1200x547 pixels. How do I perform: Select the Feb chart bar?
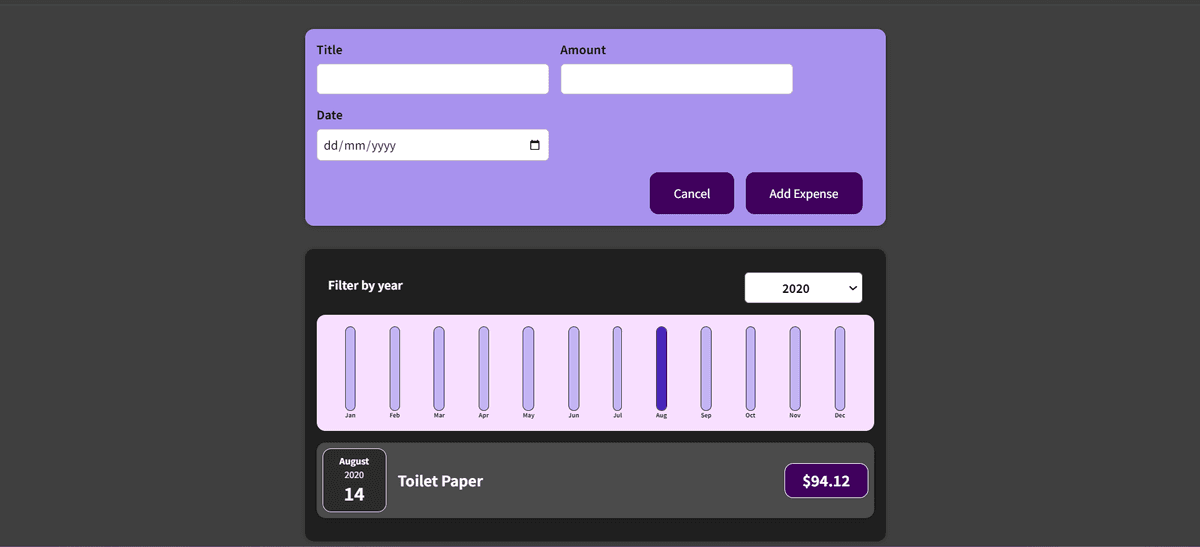click(395, 368)
